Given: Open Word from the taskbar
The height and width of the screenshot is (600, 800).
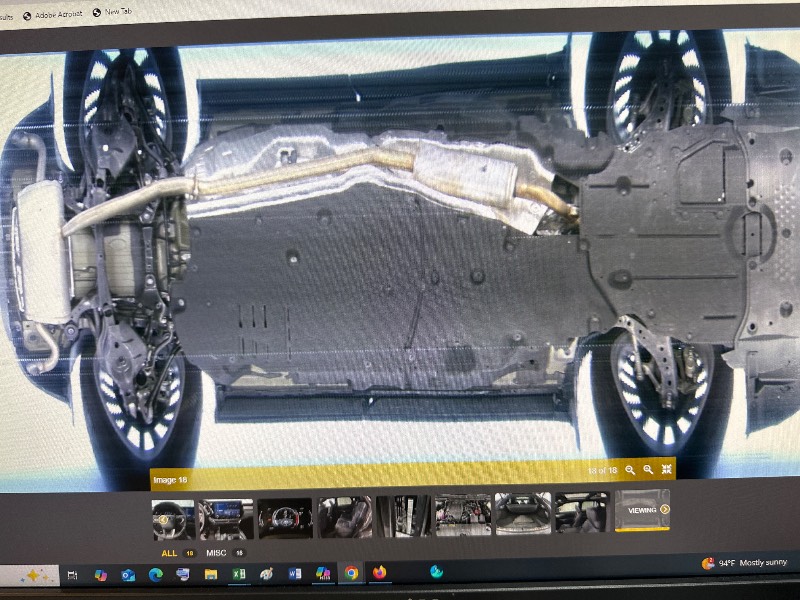Looking at the screenshot, I should point(294,574).
